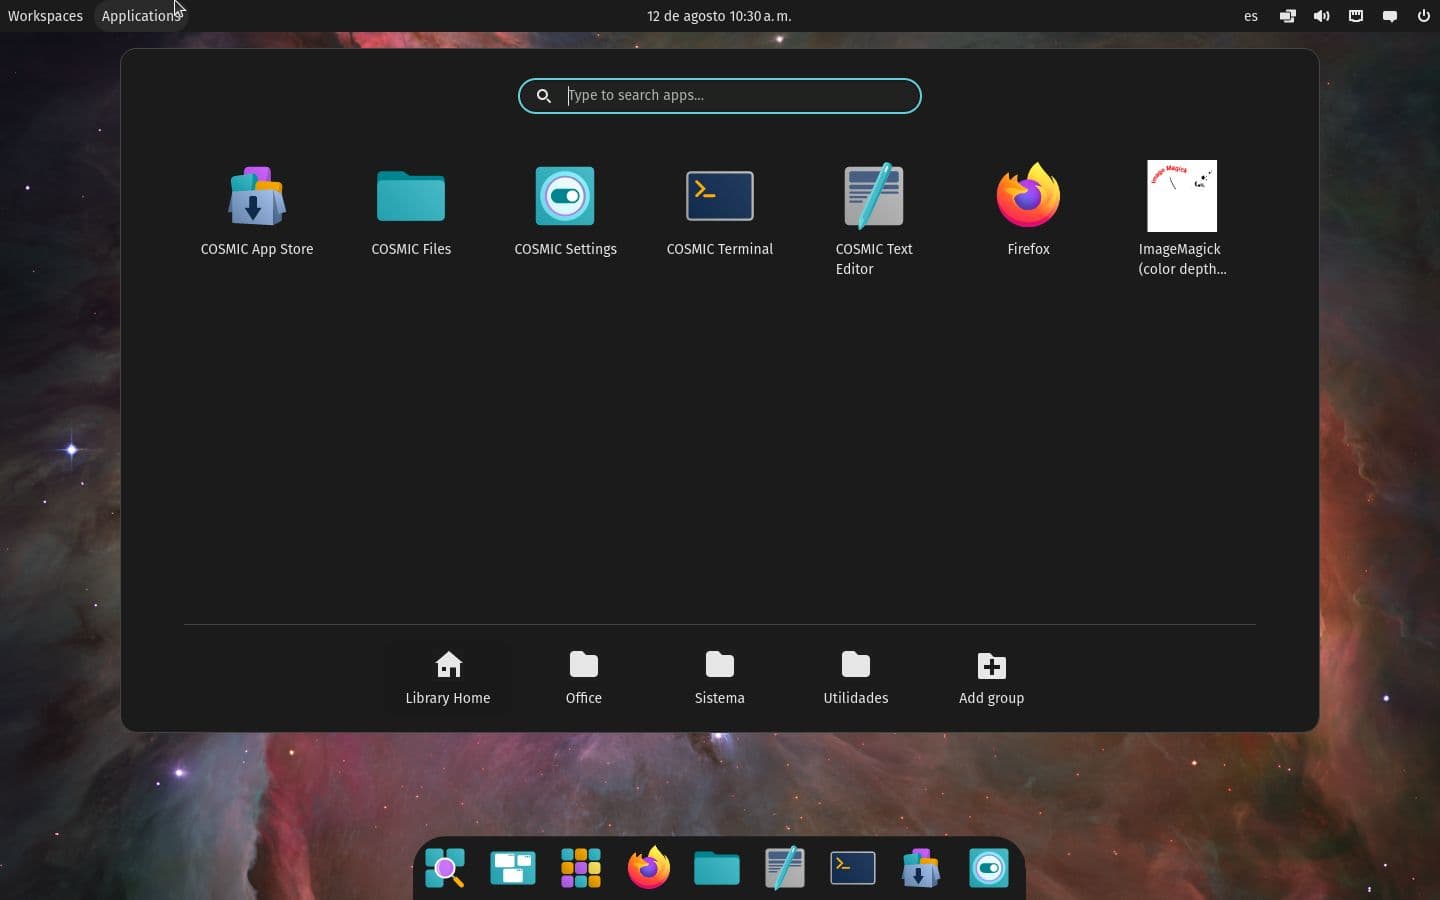
Task: Launch Firefox from the app library
Action: (x=1028, y=212)
